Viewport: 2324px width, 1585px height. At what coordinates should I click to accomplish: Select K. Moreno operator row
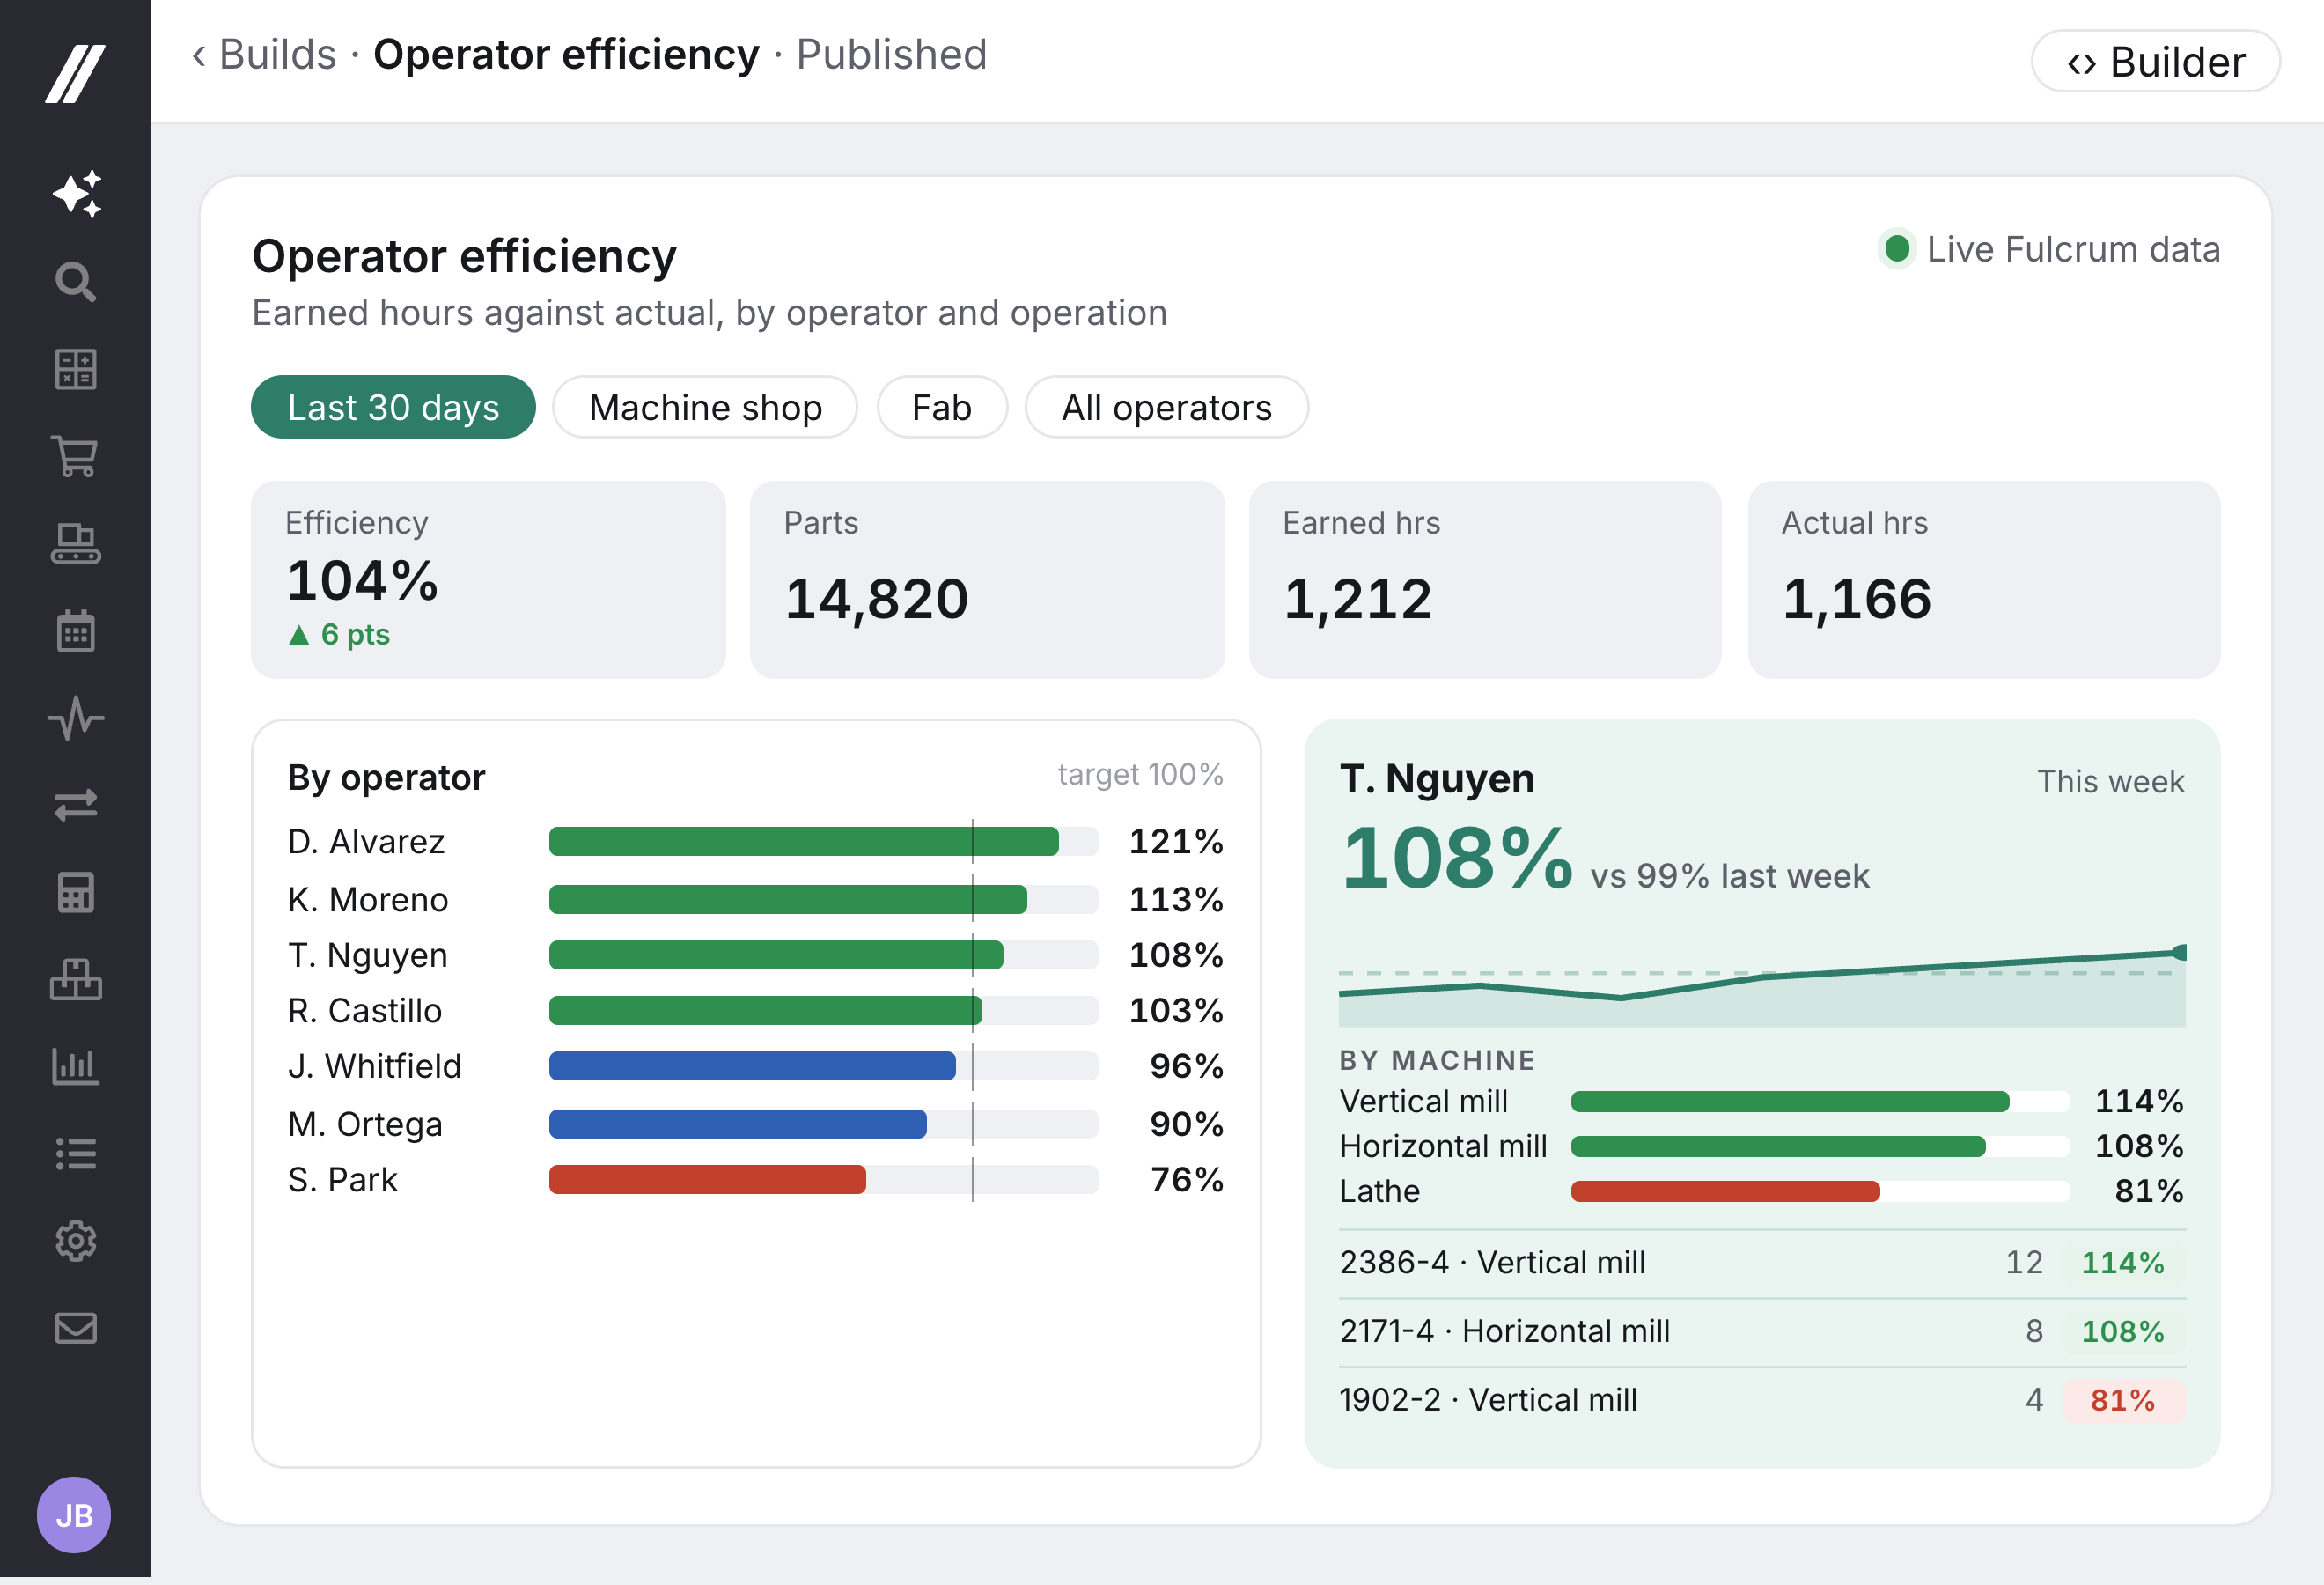pyautogui.click(x=755, y=899)
